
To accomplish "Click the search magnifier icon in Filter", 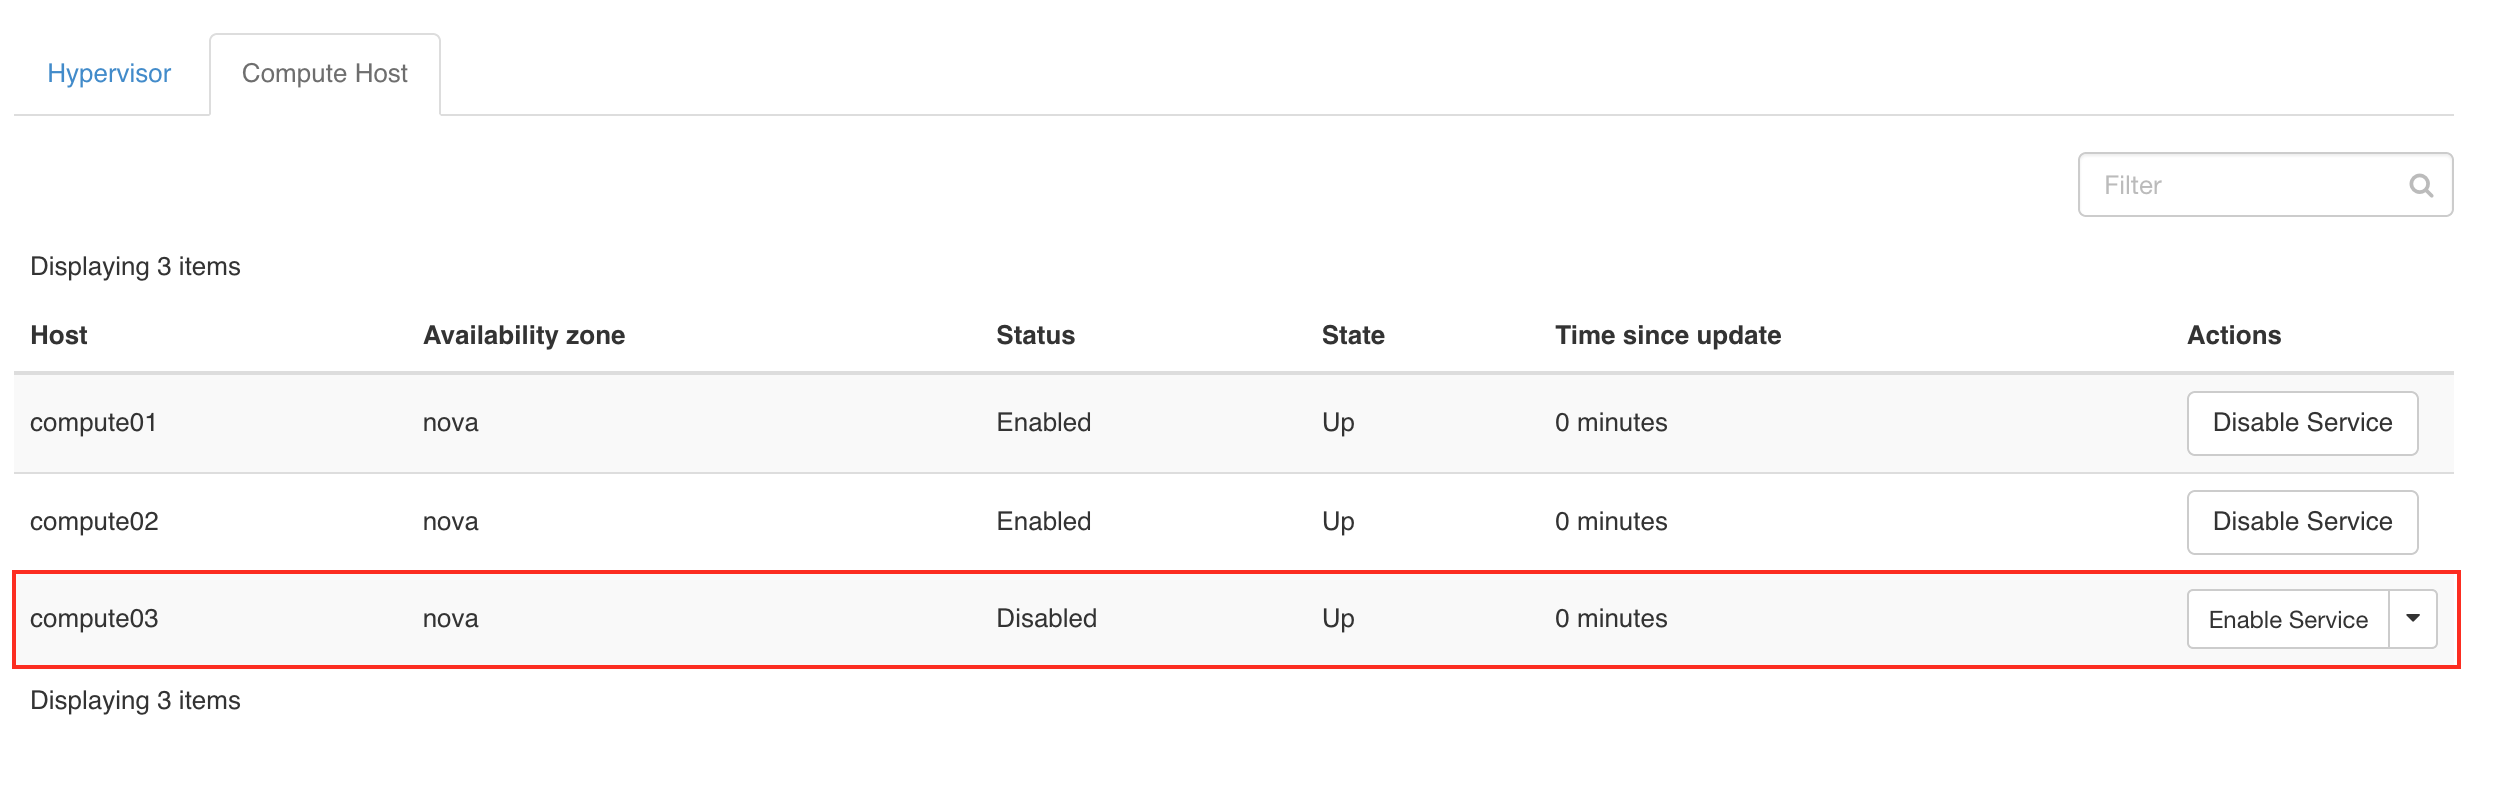I will 2420,185.
